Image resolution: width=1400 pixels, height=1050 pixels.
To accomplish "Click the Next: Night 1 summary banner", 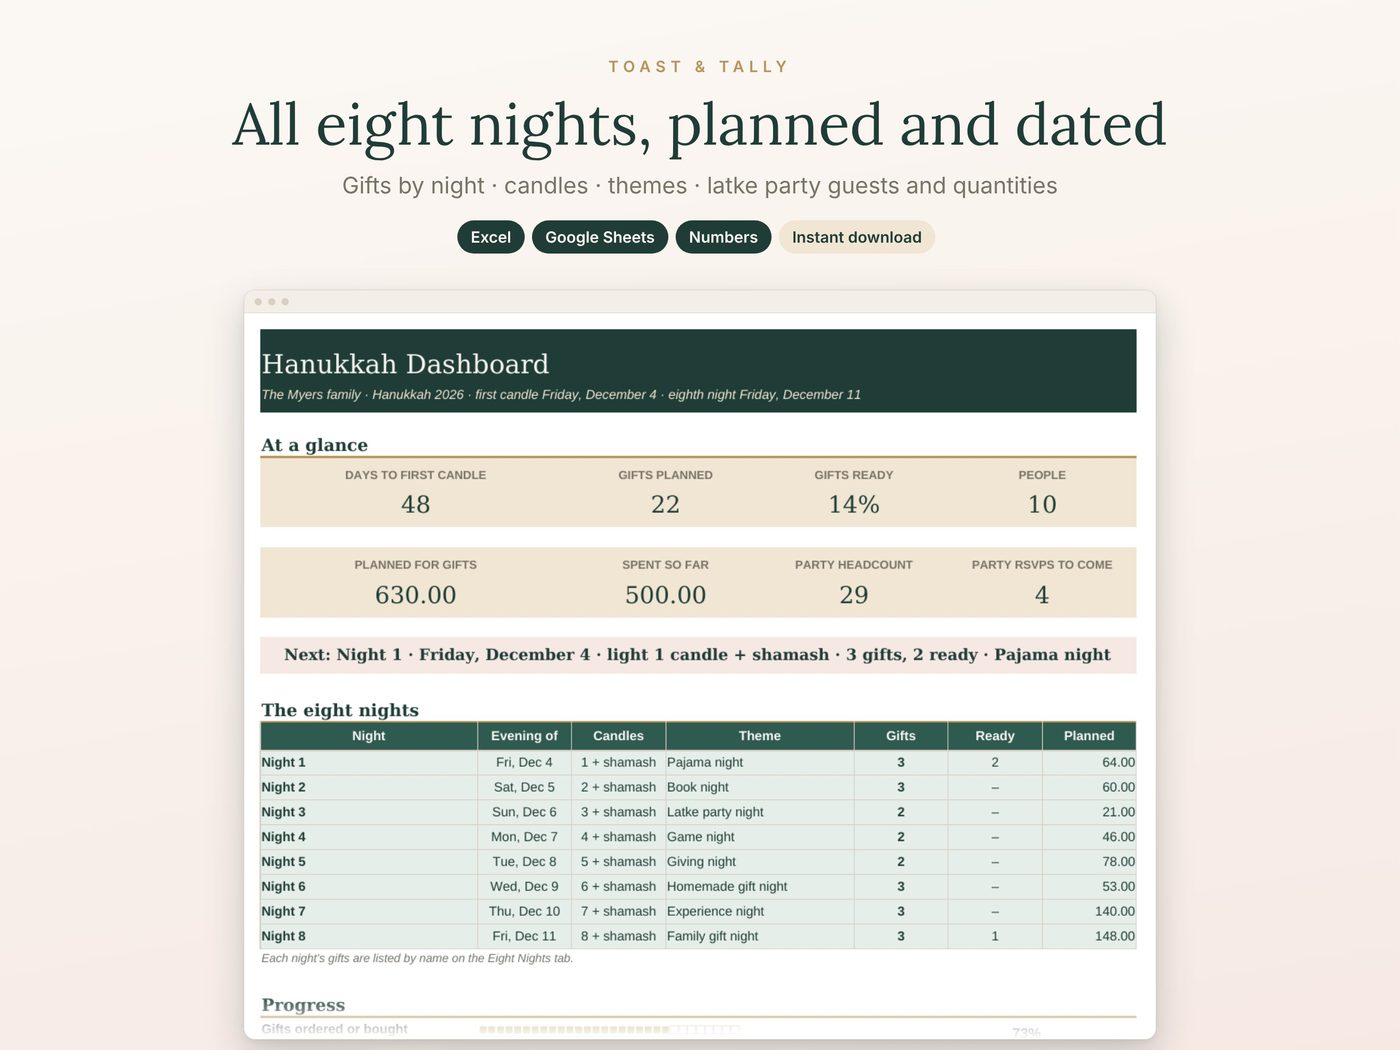I will point(698,655).
